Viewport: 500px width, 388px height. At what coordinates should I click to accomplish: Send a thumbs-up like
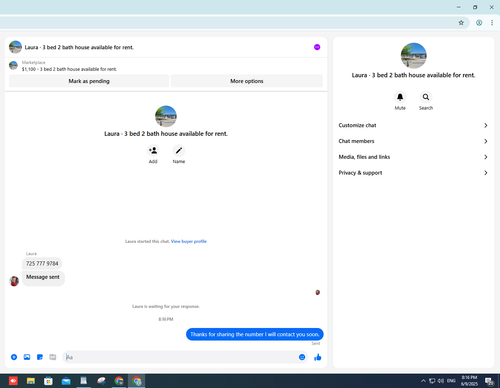(318, 357)
